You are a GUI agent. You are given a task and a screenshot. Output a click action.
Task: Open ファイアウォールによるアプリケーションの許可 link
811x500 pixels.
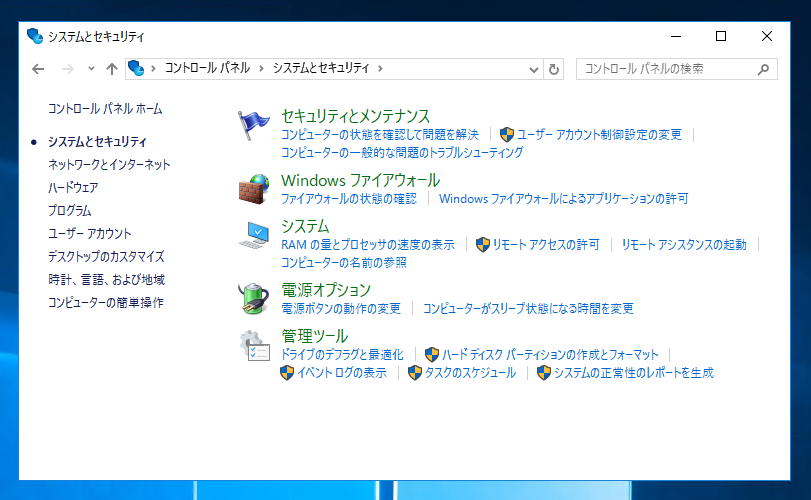point(564,199)
